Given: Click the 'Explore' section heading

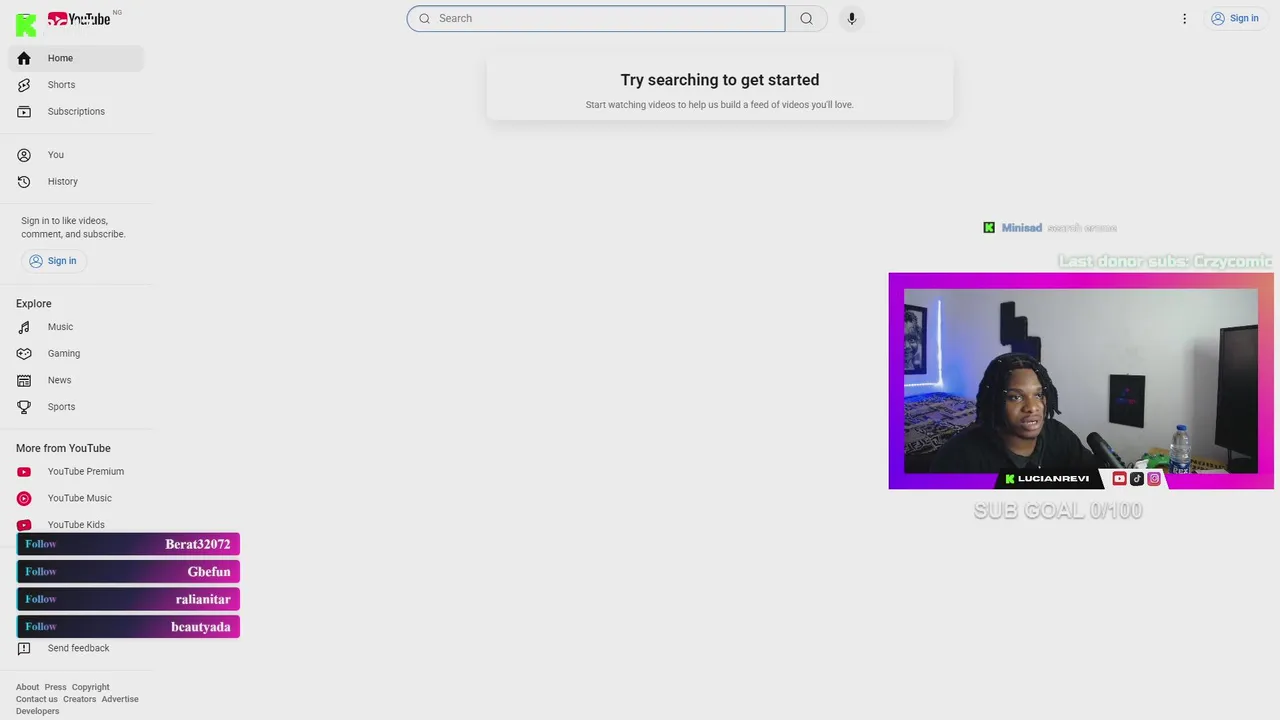Looking at the screenshot, I should coord(34,303).
